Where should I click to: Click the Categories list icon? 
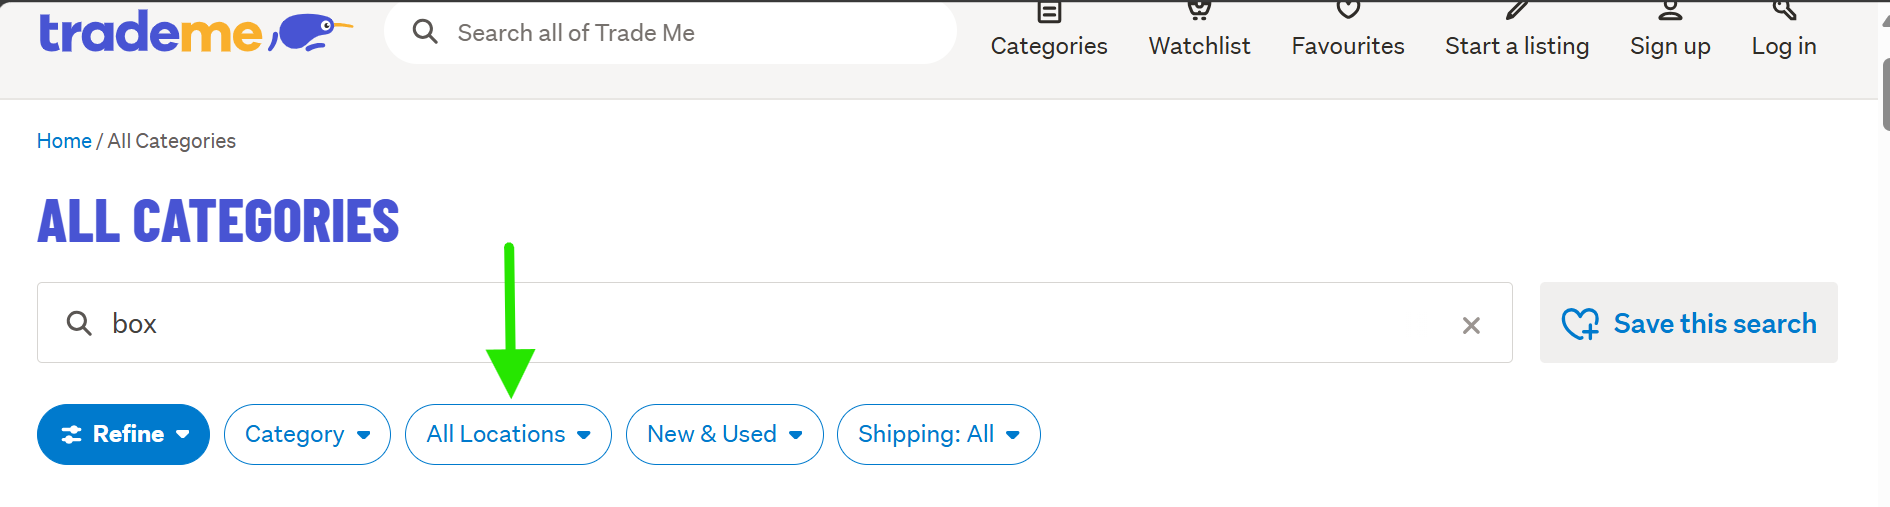(x=1049, y=12)
